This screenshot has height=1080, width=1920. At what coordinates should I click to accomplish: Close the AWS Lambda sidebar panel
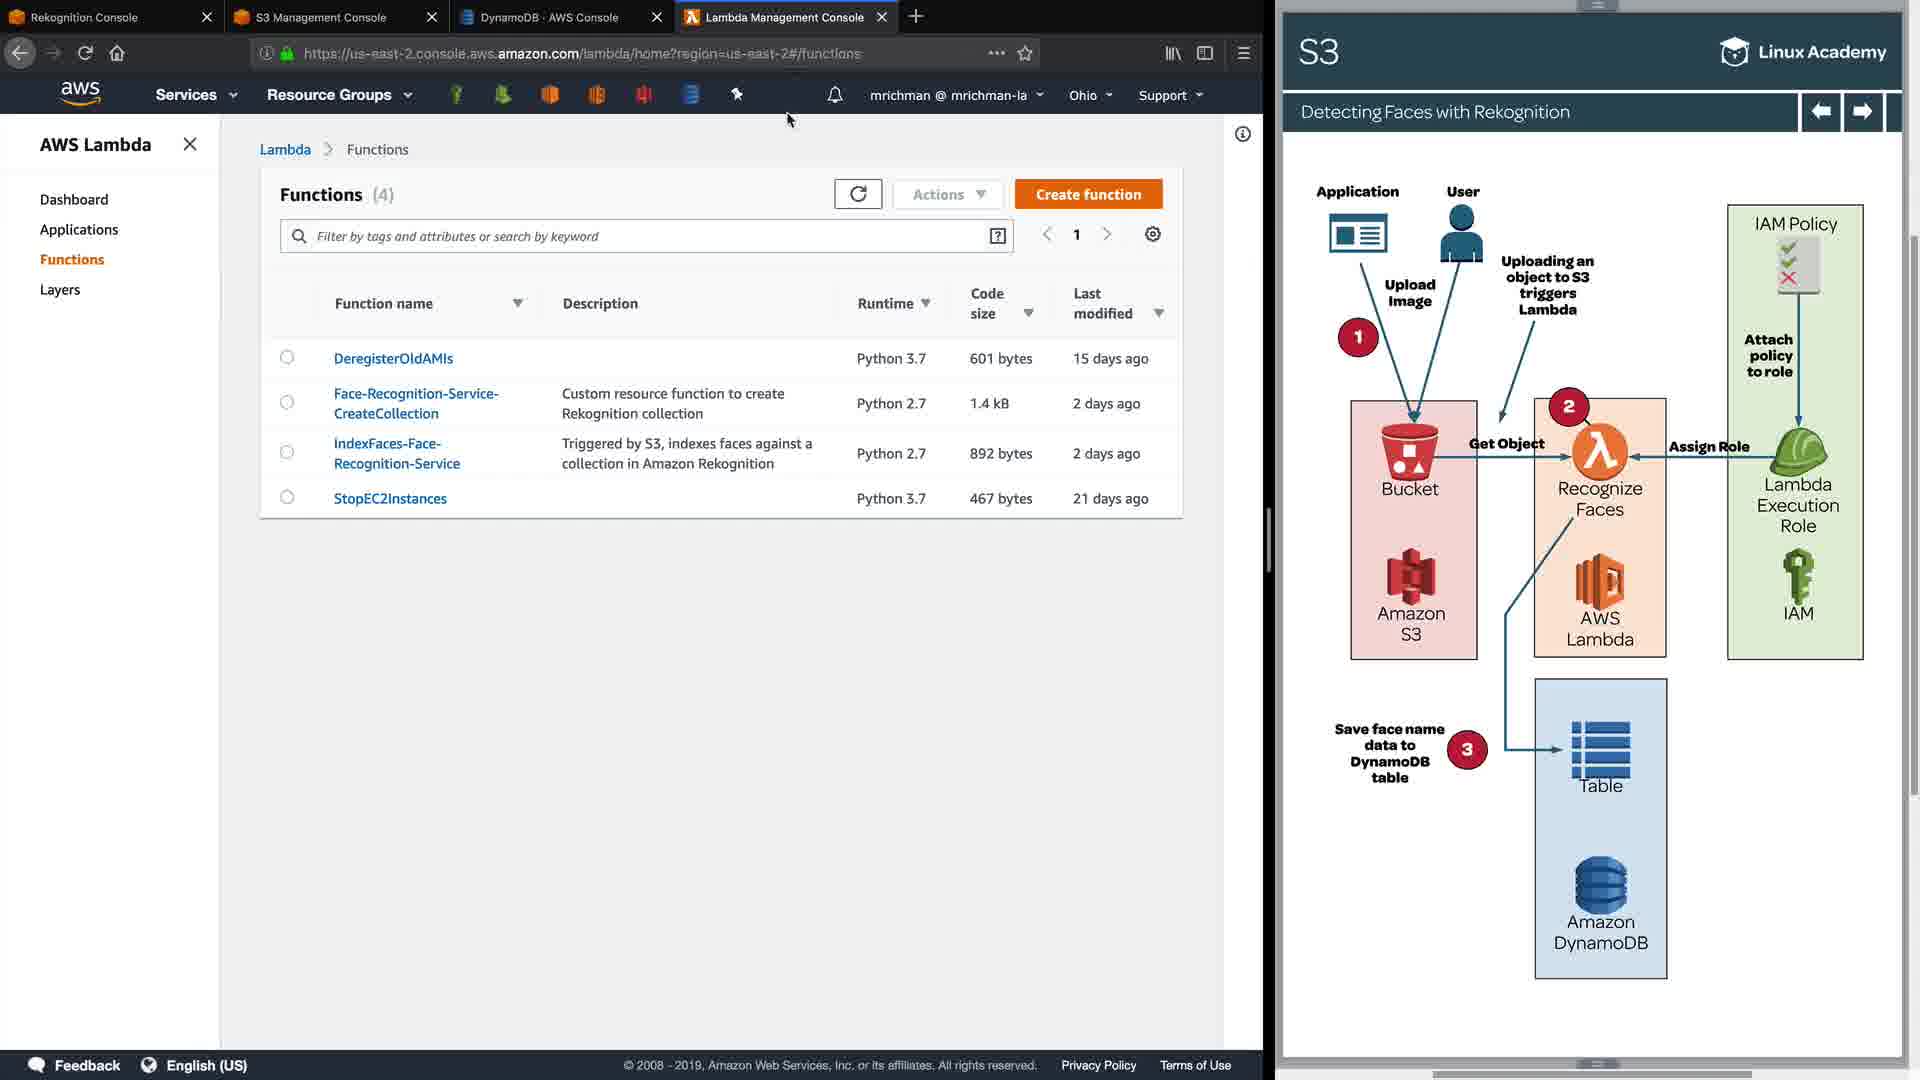190,144
